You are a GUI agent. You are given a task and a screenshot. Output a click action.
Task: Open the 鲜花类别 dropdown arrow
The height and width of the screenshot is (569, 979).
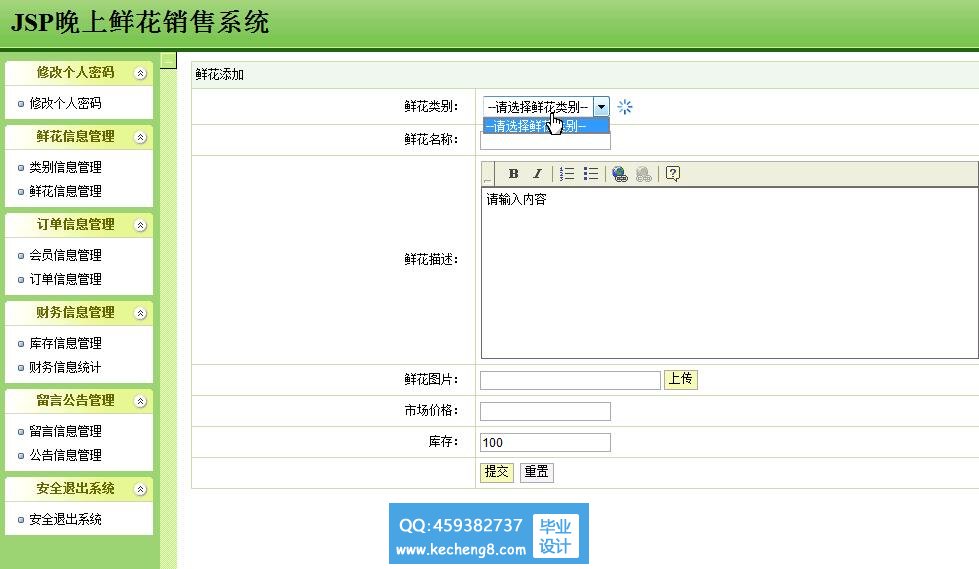tap(601, 107)
